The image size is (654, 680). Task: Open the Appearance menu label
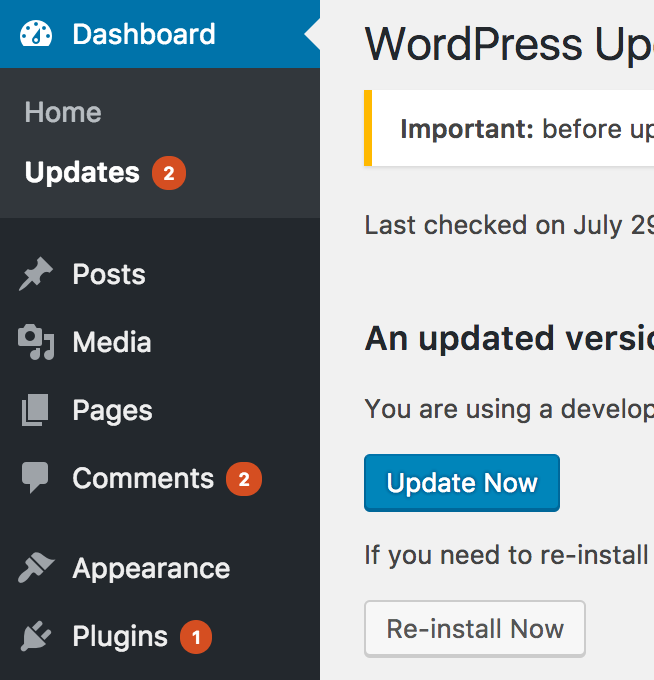(151, 569)
